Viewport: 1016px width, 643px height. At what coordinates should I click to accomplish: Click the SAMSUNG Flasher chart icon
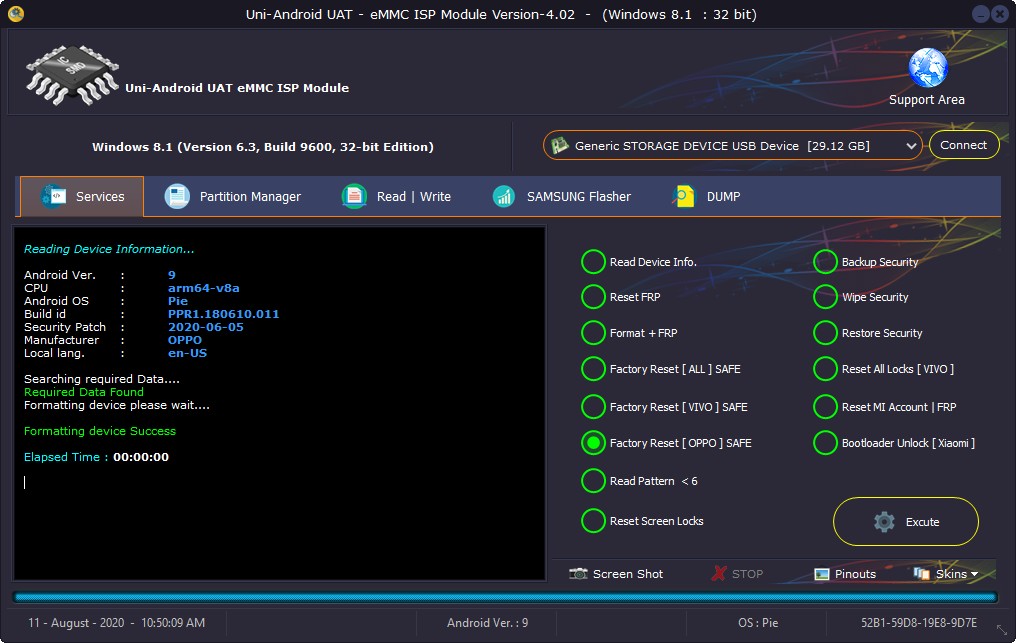click(504, 197)
